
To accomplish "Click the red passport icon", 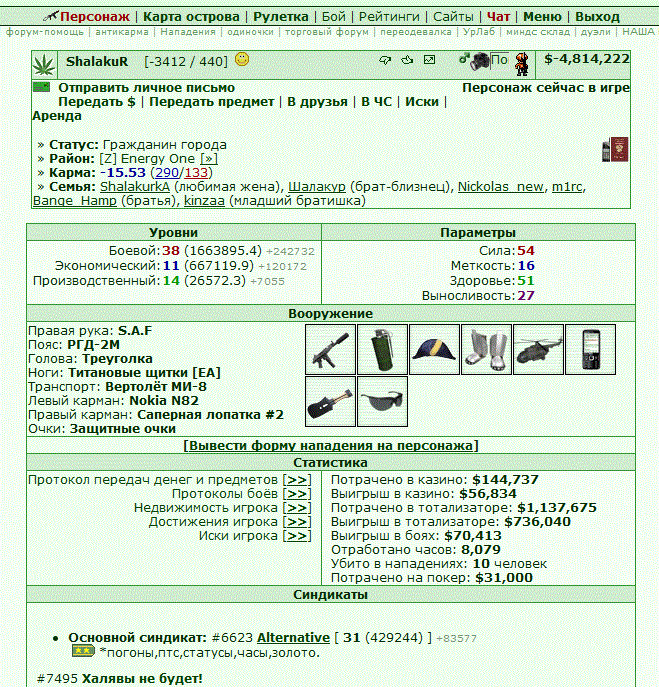I will [620, 149].
